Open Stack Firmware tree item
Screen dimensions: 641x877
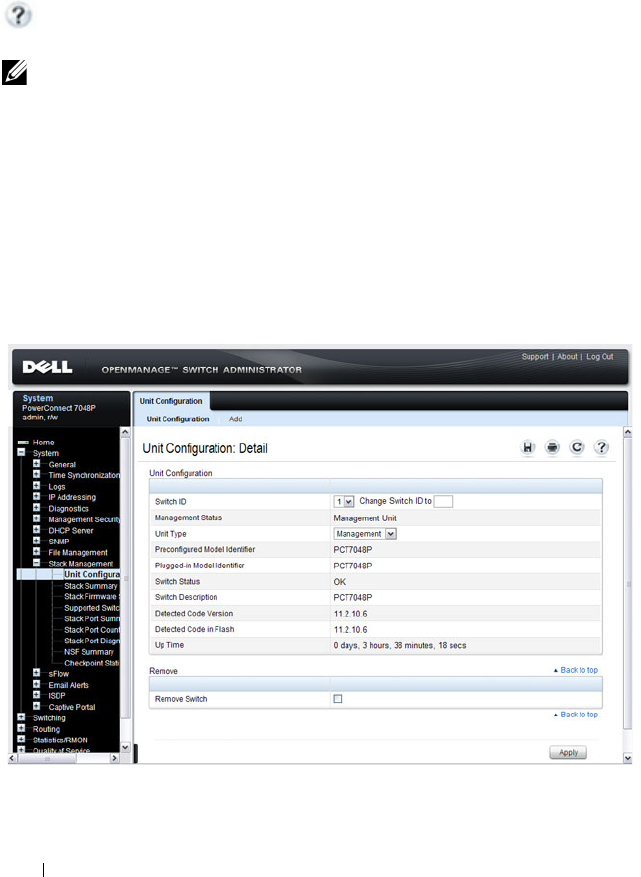pos(92,597)
